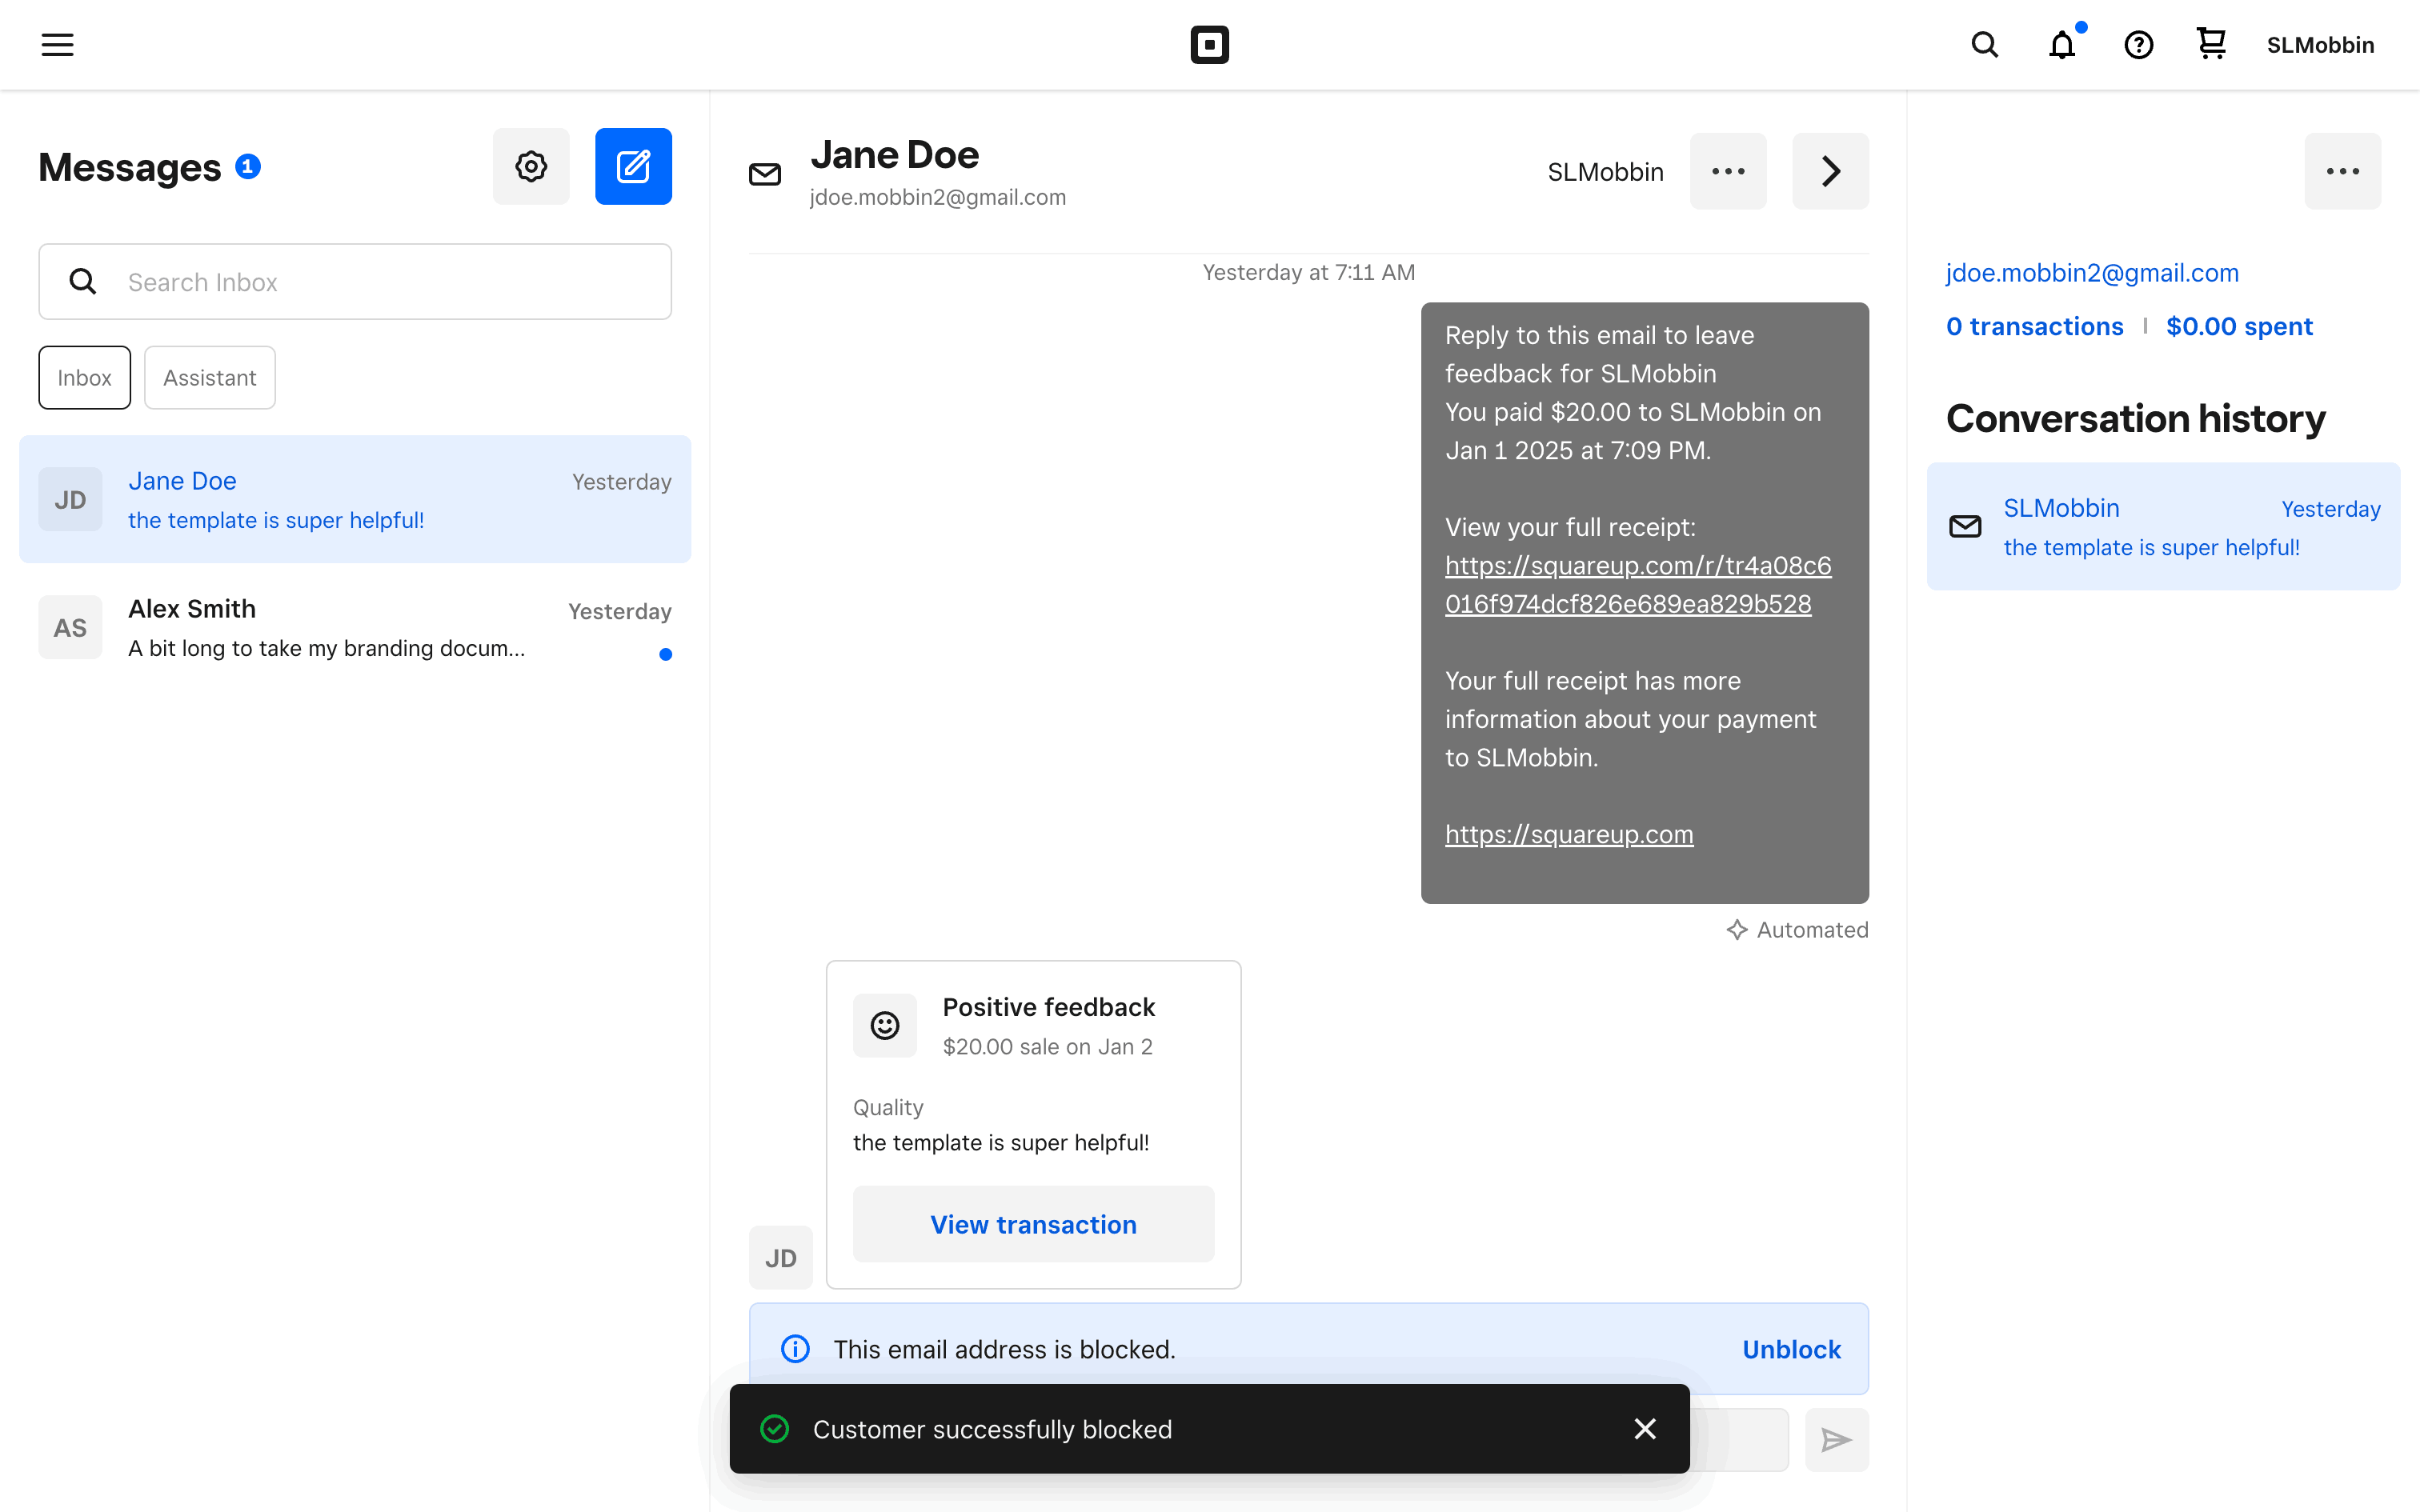Click the send message arrow icon
The width and height of the screenshot is (2420, 1512).
click(1836, 1440)
